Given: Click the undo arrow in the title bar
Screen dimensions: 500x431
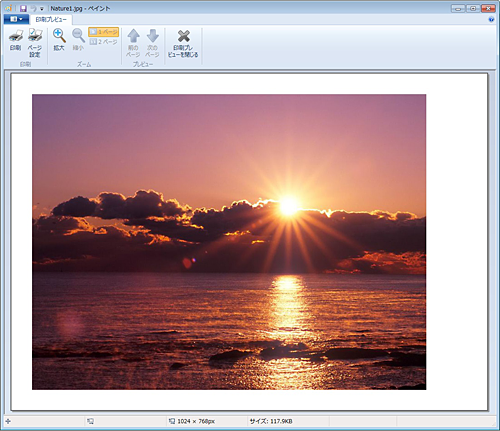Looking at the screenshot, I should pyautogui.click(x=33, y=8).
